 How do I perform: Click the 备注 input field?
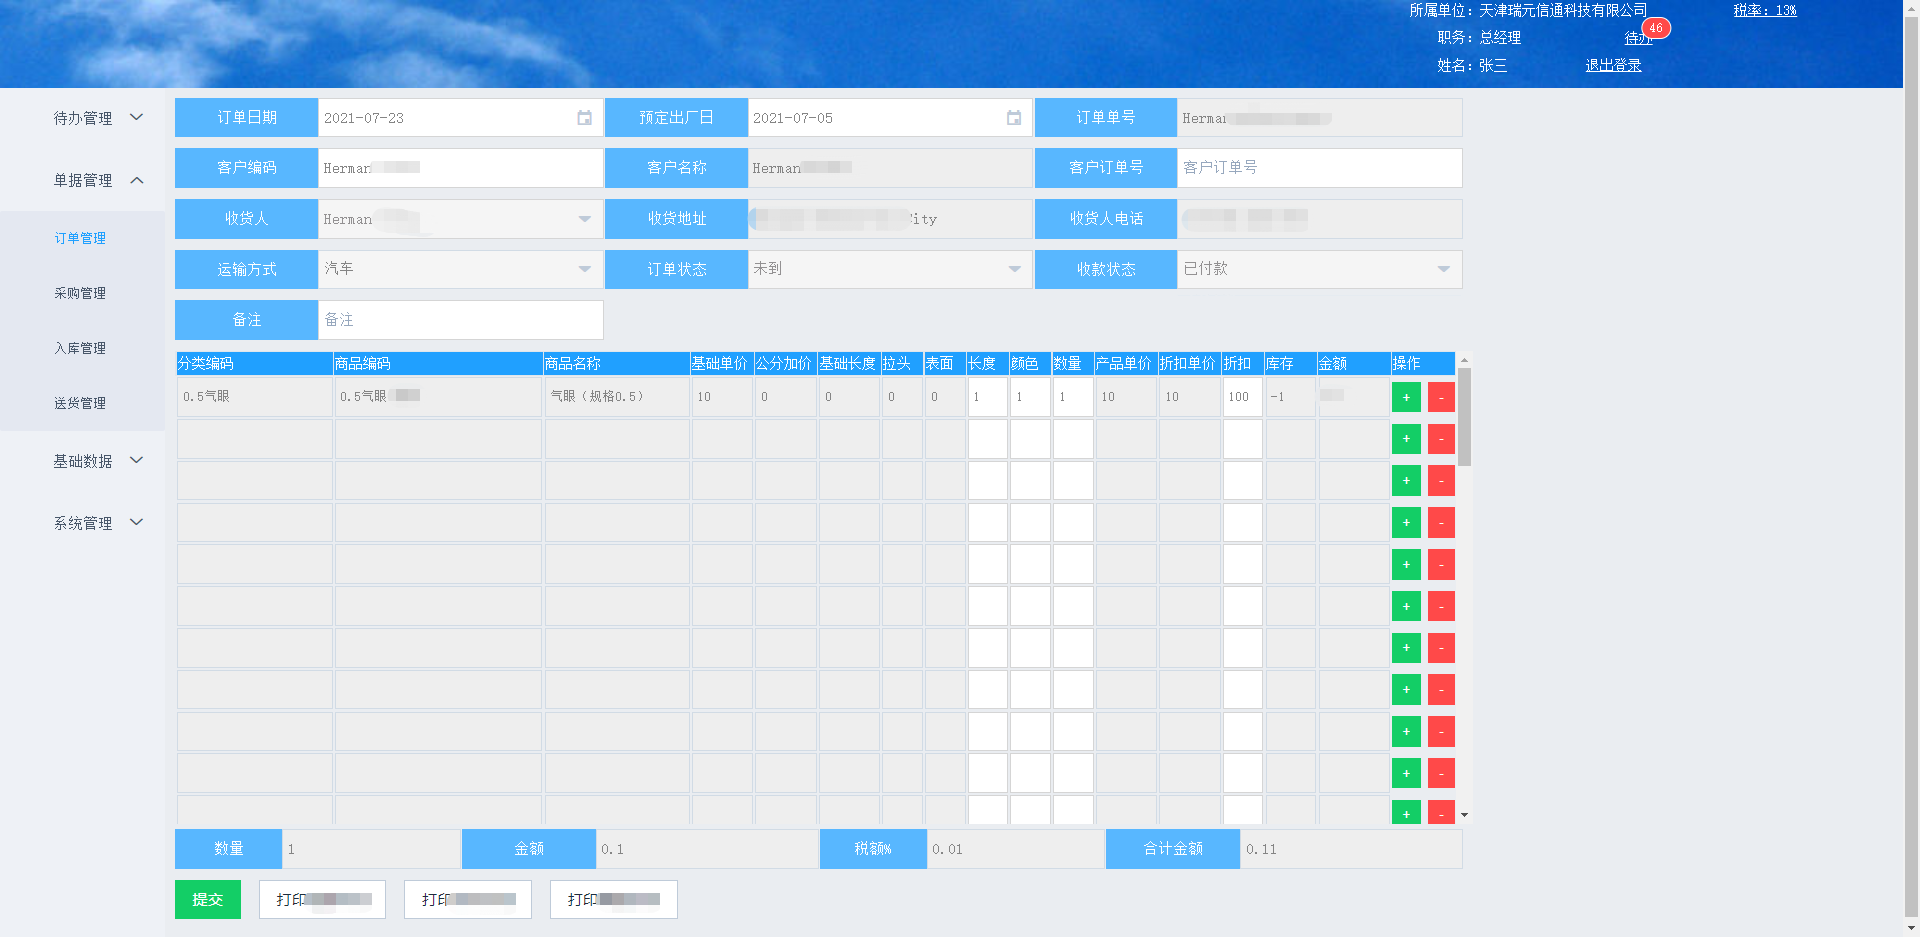pyautogui.click(x=460, y=320)
